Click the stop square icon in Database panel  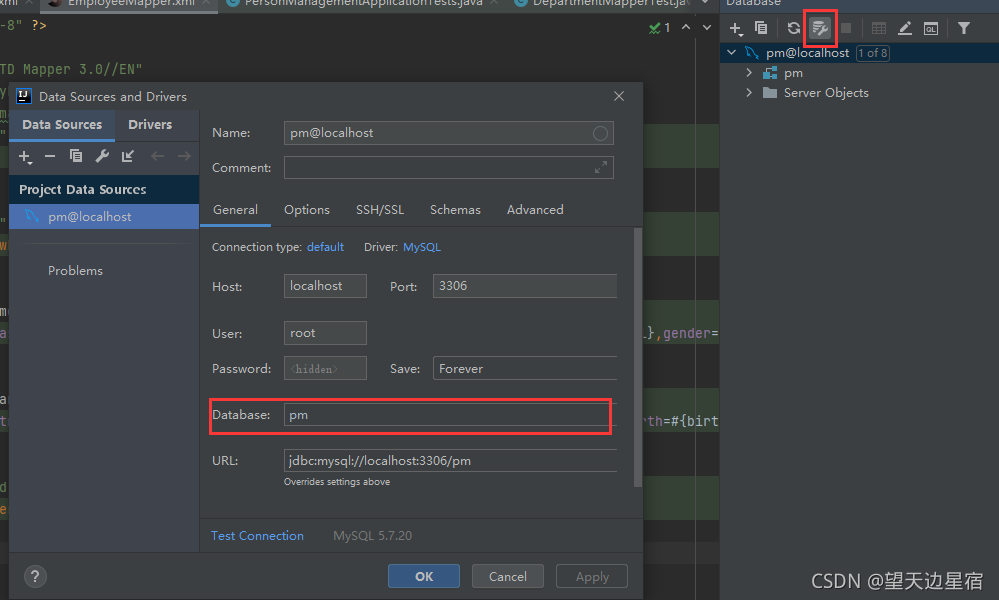[846, 28]
